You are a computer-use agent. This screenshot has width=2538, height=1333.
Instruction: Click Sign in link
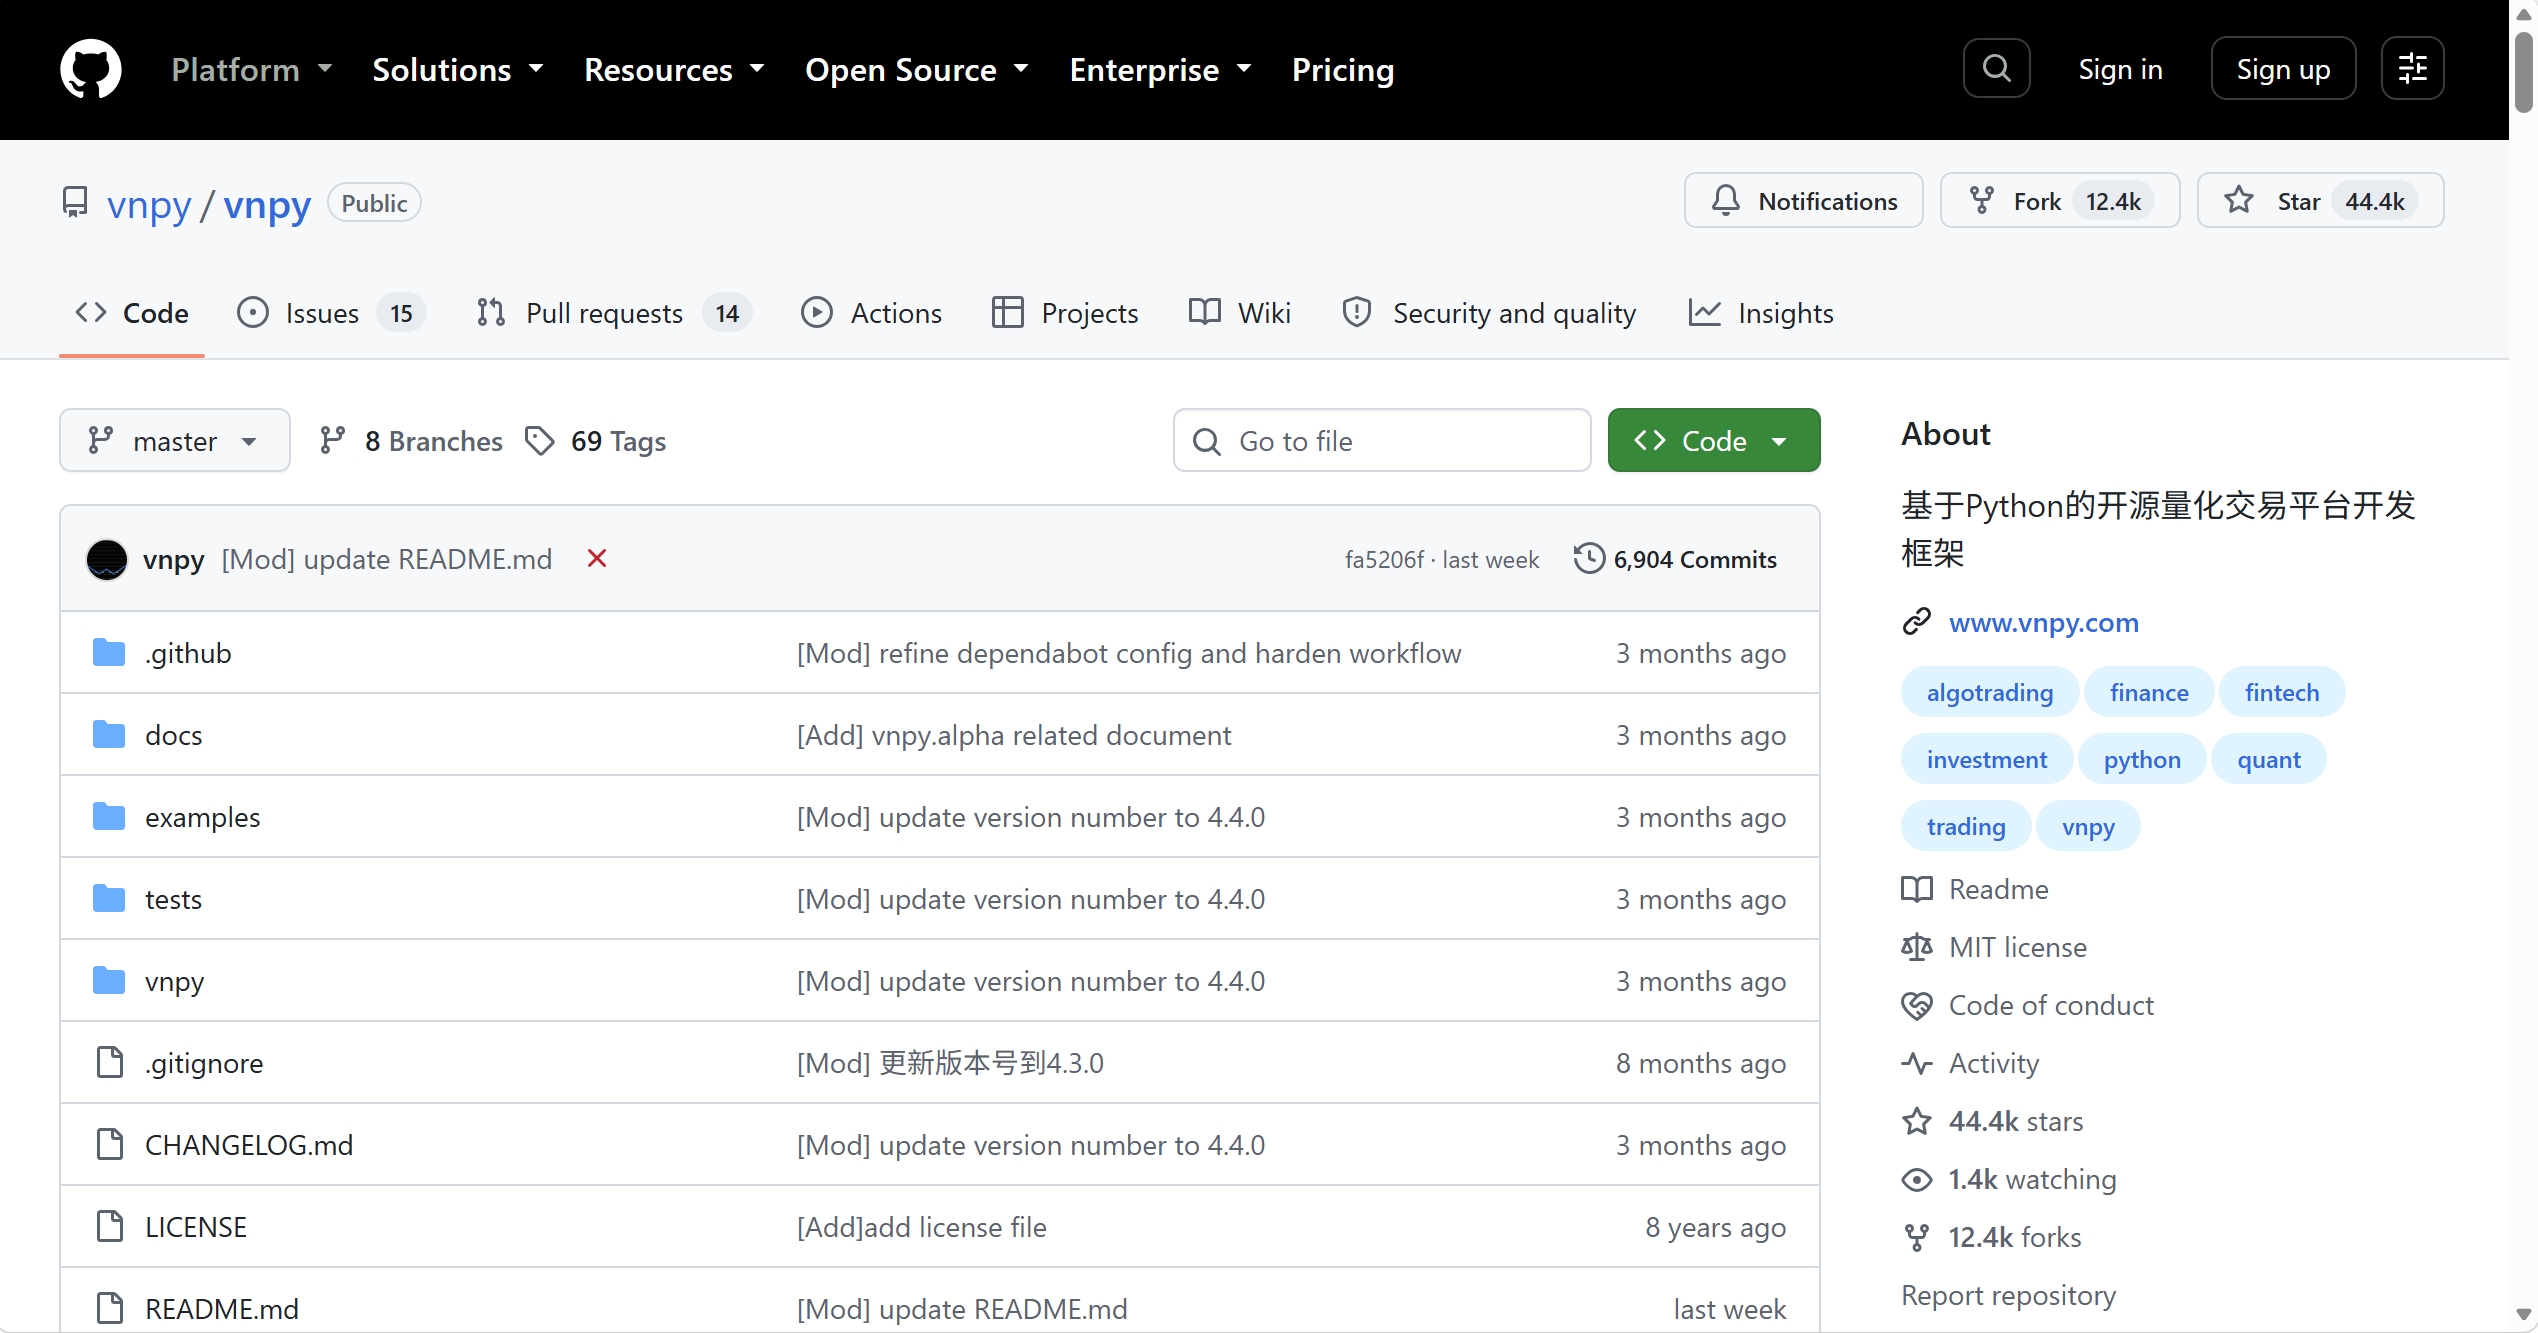(2120, 69)
